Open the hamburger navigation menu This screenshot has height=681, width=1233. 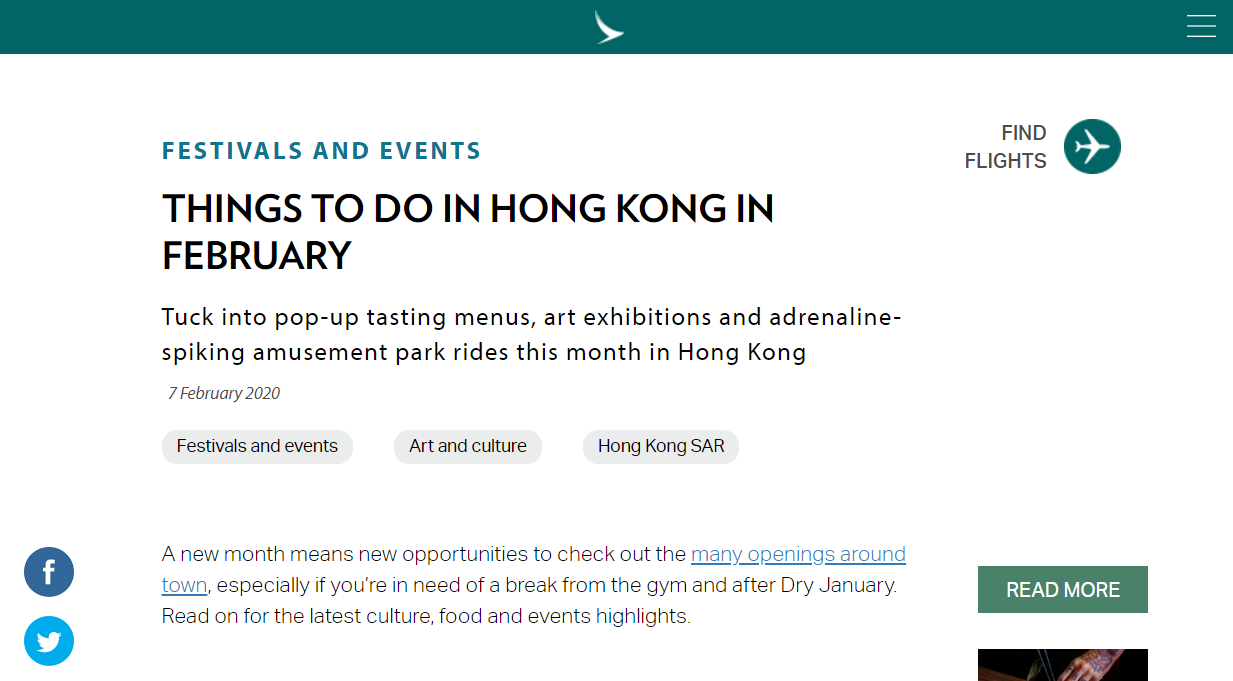pos(1201,26)
